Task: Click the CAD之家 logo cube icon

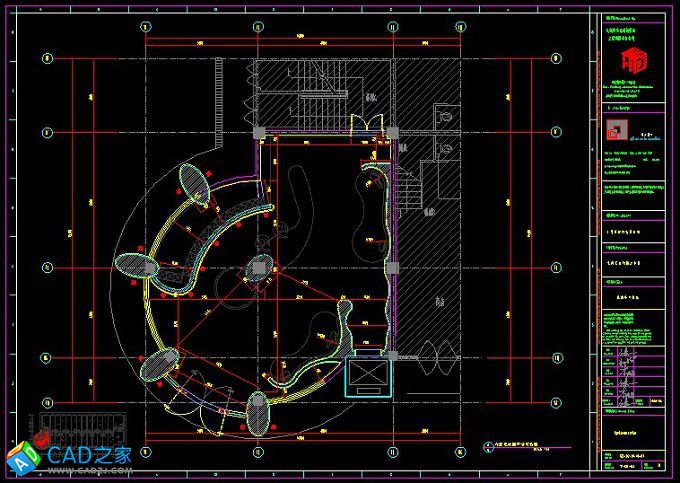Action: (x=22, y=459)
